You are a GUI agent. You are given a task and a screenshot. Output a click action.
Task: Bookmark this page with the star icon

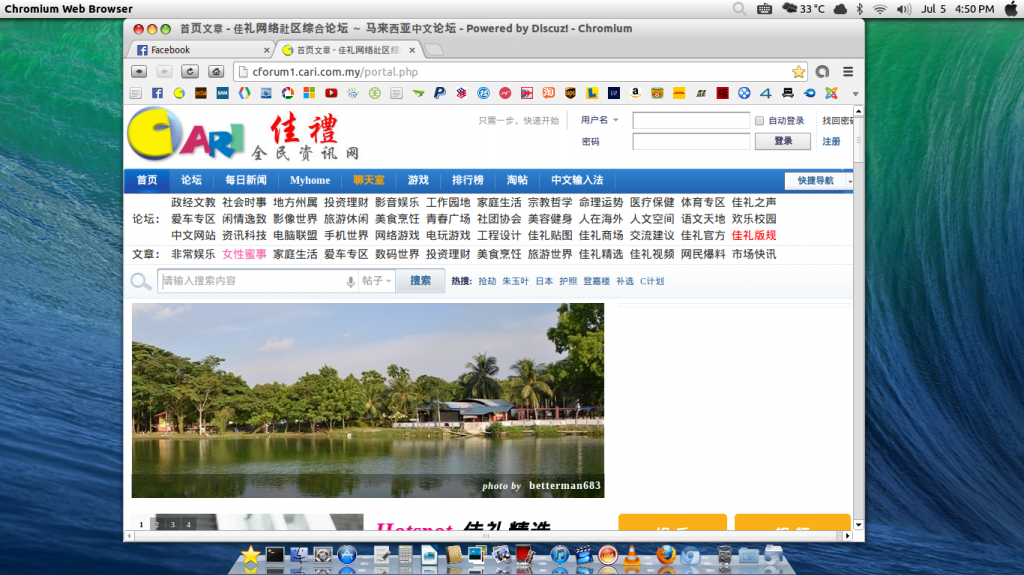click(x=798, y=72)
